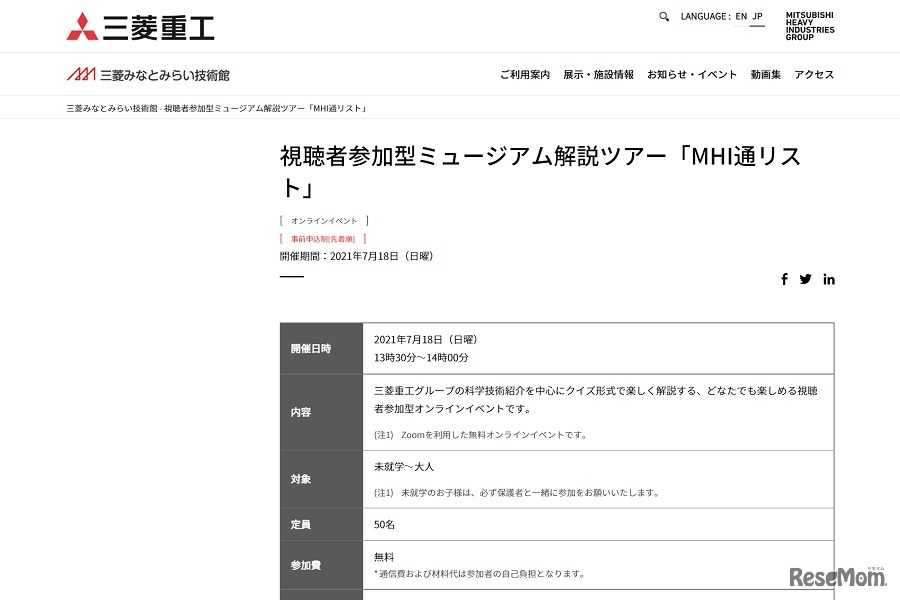This screenshot has height=600, width=900.
Task: Click the 三菱重工グループの科学技術紹介 description text
Action: click(x=596, y=400)
